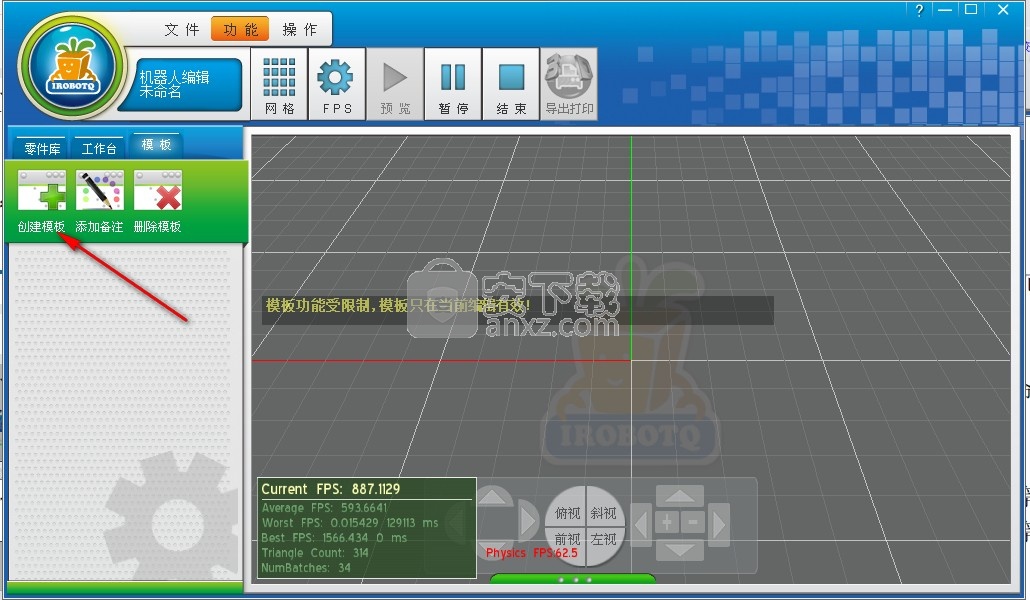
Task: Pan camera left with square left arrow
Action: pyautogui.click(x=642, y=524)
